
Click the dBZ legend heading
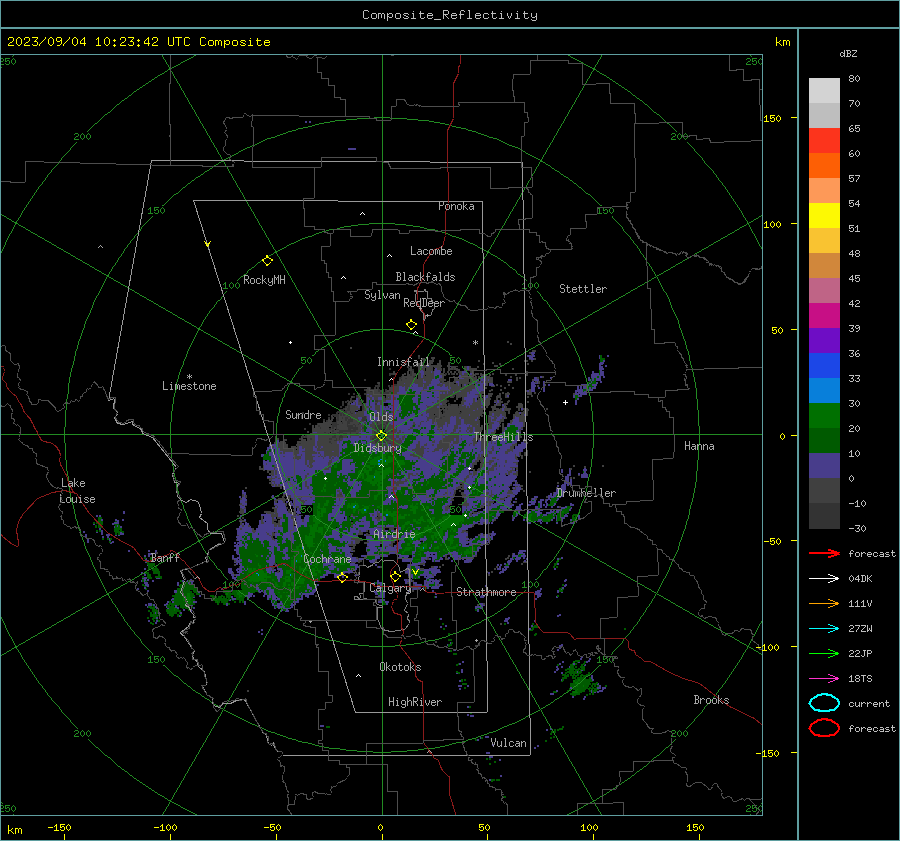848,54
